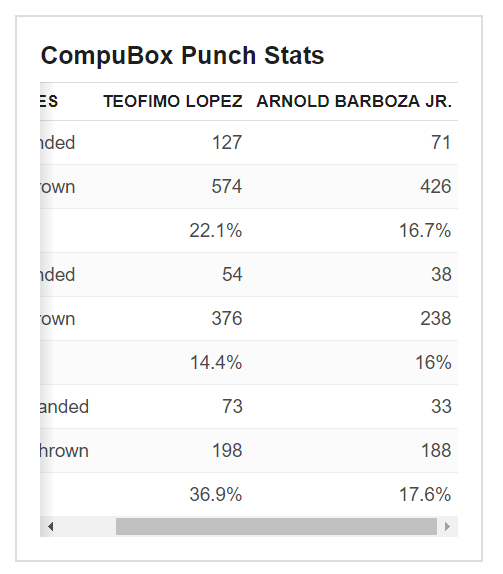Select the 198 thrown value for Lopez
Image resolution: width=503 pixels, height=574 pixels.
(x=227, y=450)
